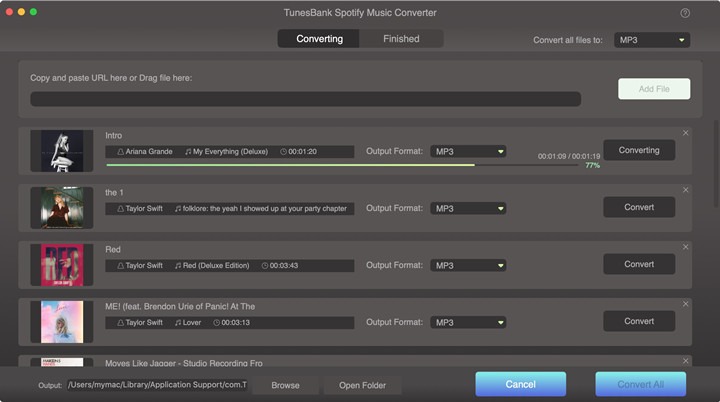Click the URL paste input field
The image size is (720, 402).
tap(305, 99)
